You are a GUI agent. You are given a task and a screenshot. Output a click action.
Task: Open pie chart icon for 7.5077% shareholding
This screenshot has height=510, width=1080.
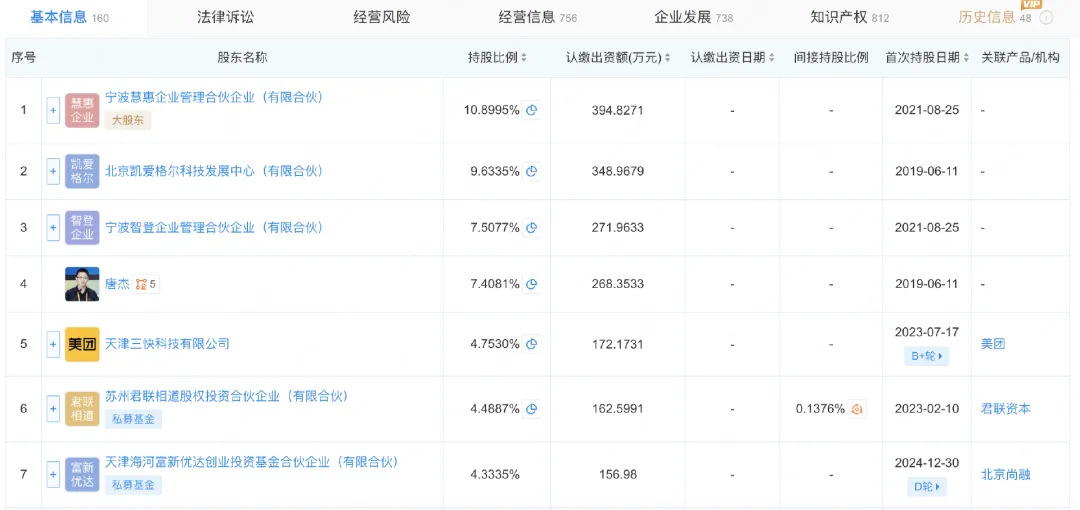coord(531,227)
